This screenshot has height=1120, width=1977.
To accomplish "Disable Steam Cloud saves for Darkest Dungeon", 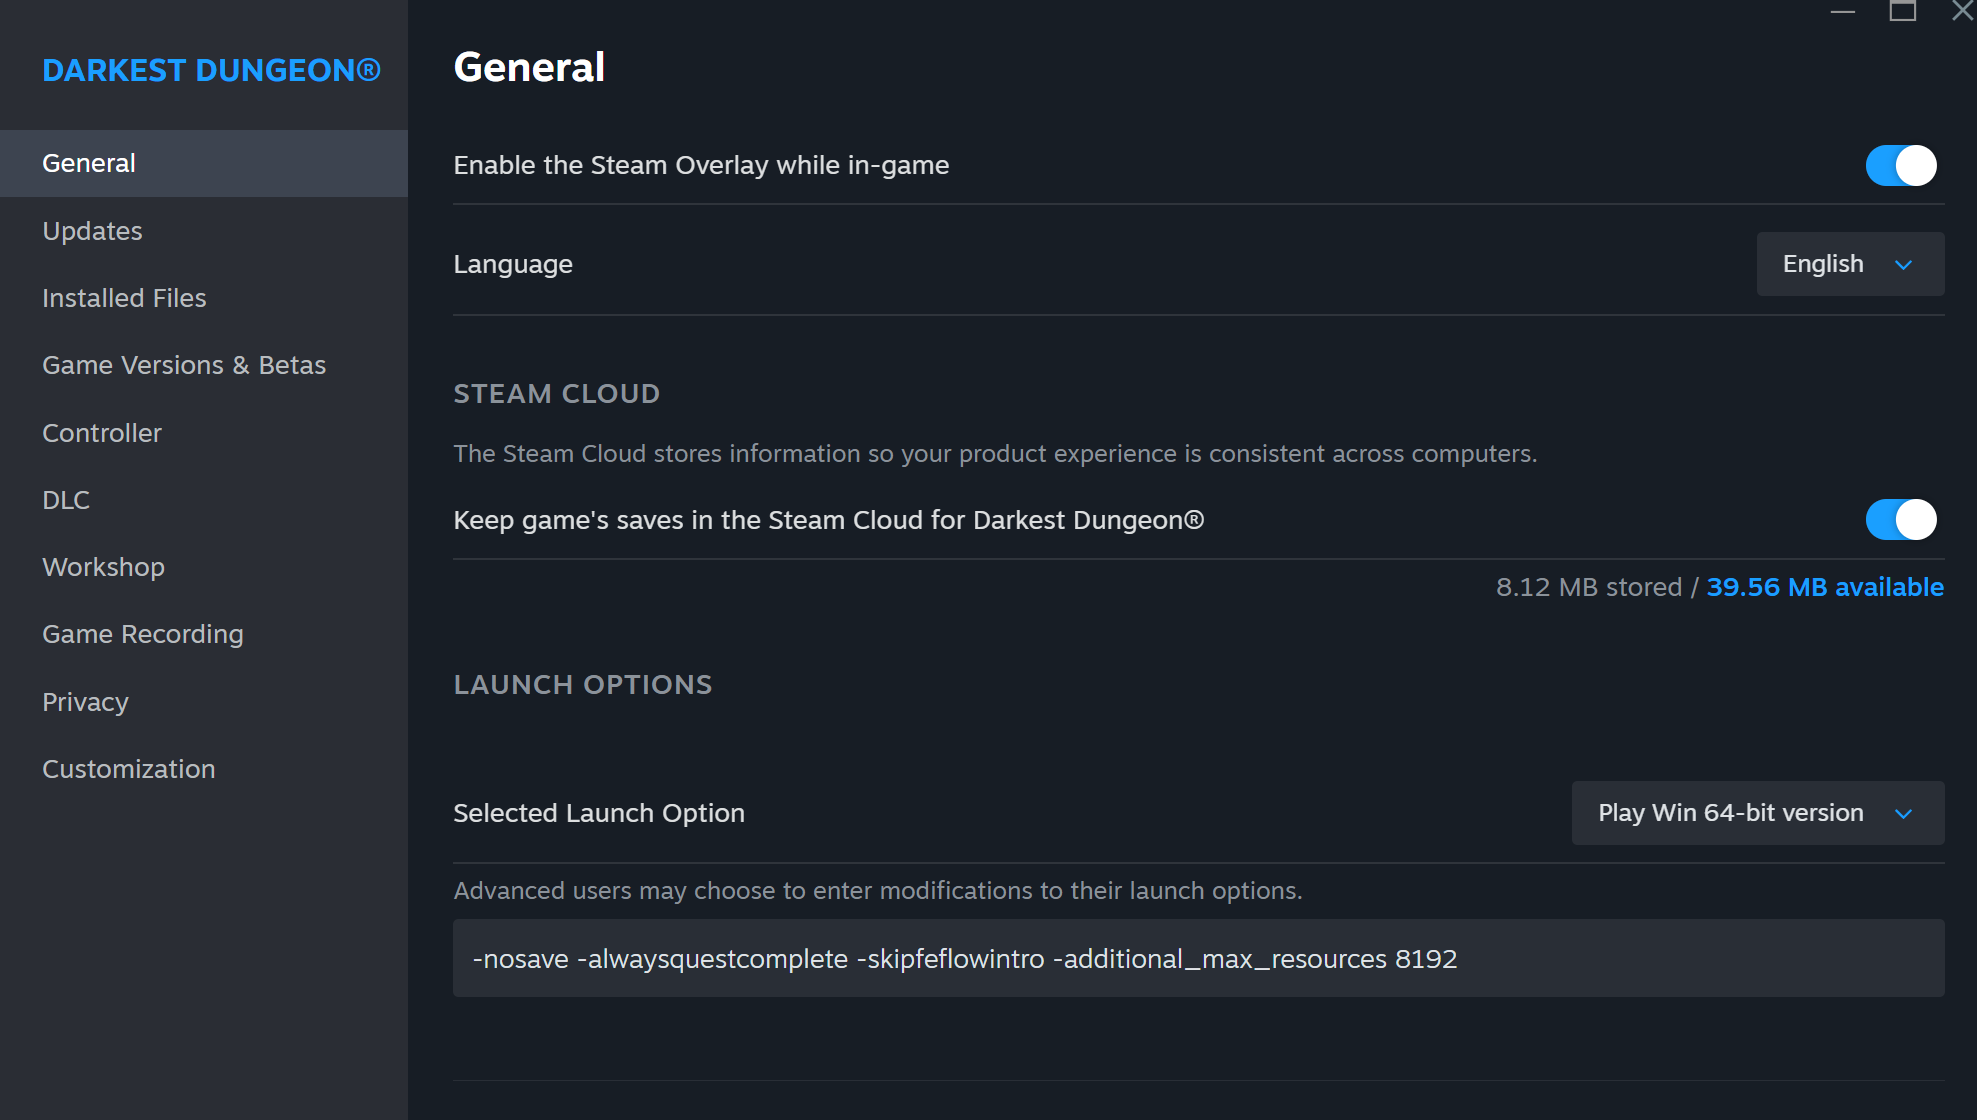I will pyautogui.click(x=1900, y=520).
